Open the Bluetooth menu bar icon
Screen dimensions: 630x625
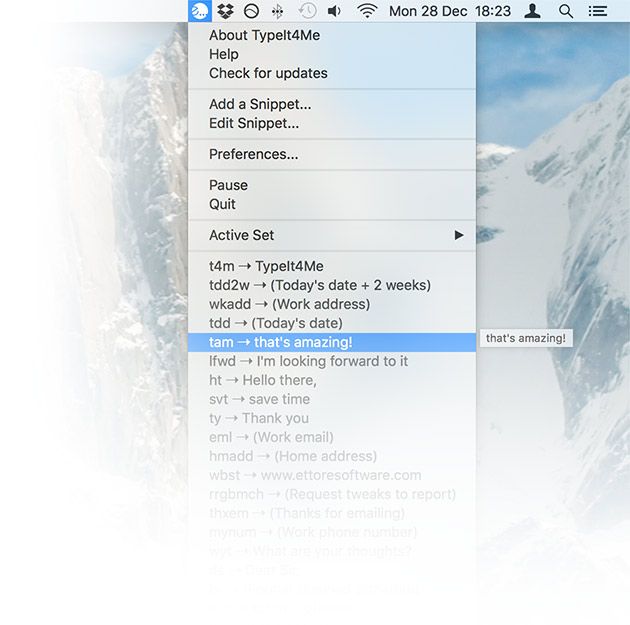(278, 11)
